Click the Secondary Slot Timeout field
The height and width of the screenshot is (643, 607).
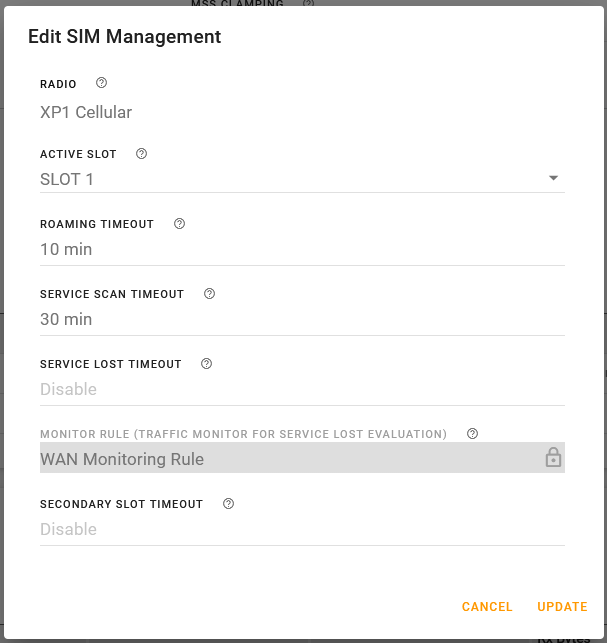[x=300, y=530]
